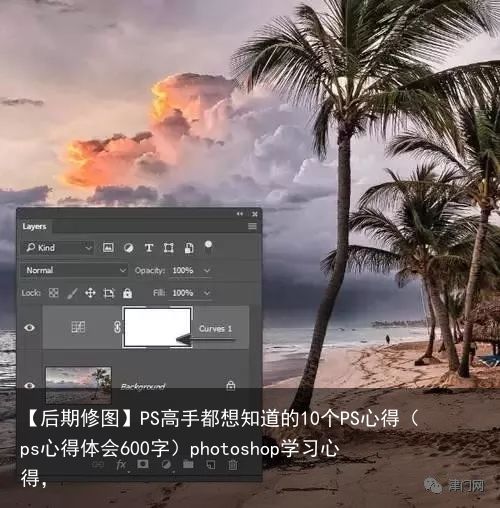The width and height of the screenshot is (500, 508).
Task: Click lock image pixels brush icon
Action: [x=72, y=293]
